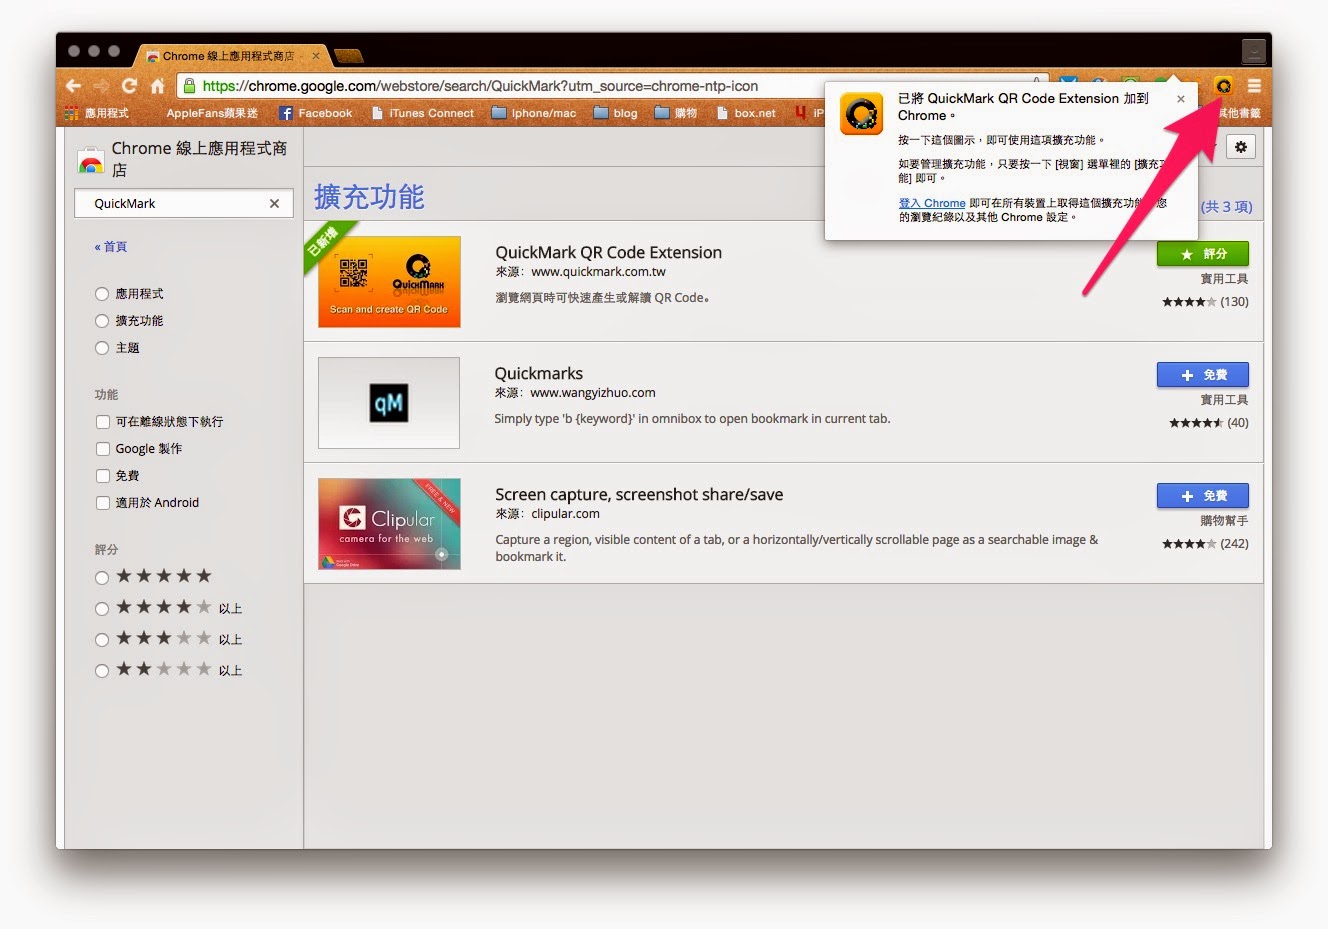
Task: Open the Facebook bookmark
Action: 316,113
